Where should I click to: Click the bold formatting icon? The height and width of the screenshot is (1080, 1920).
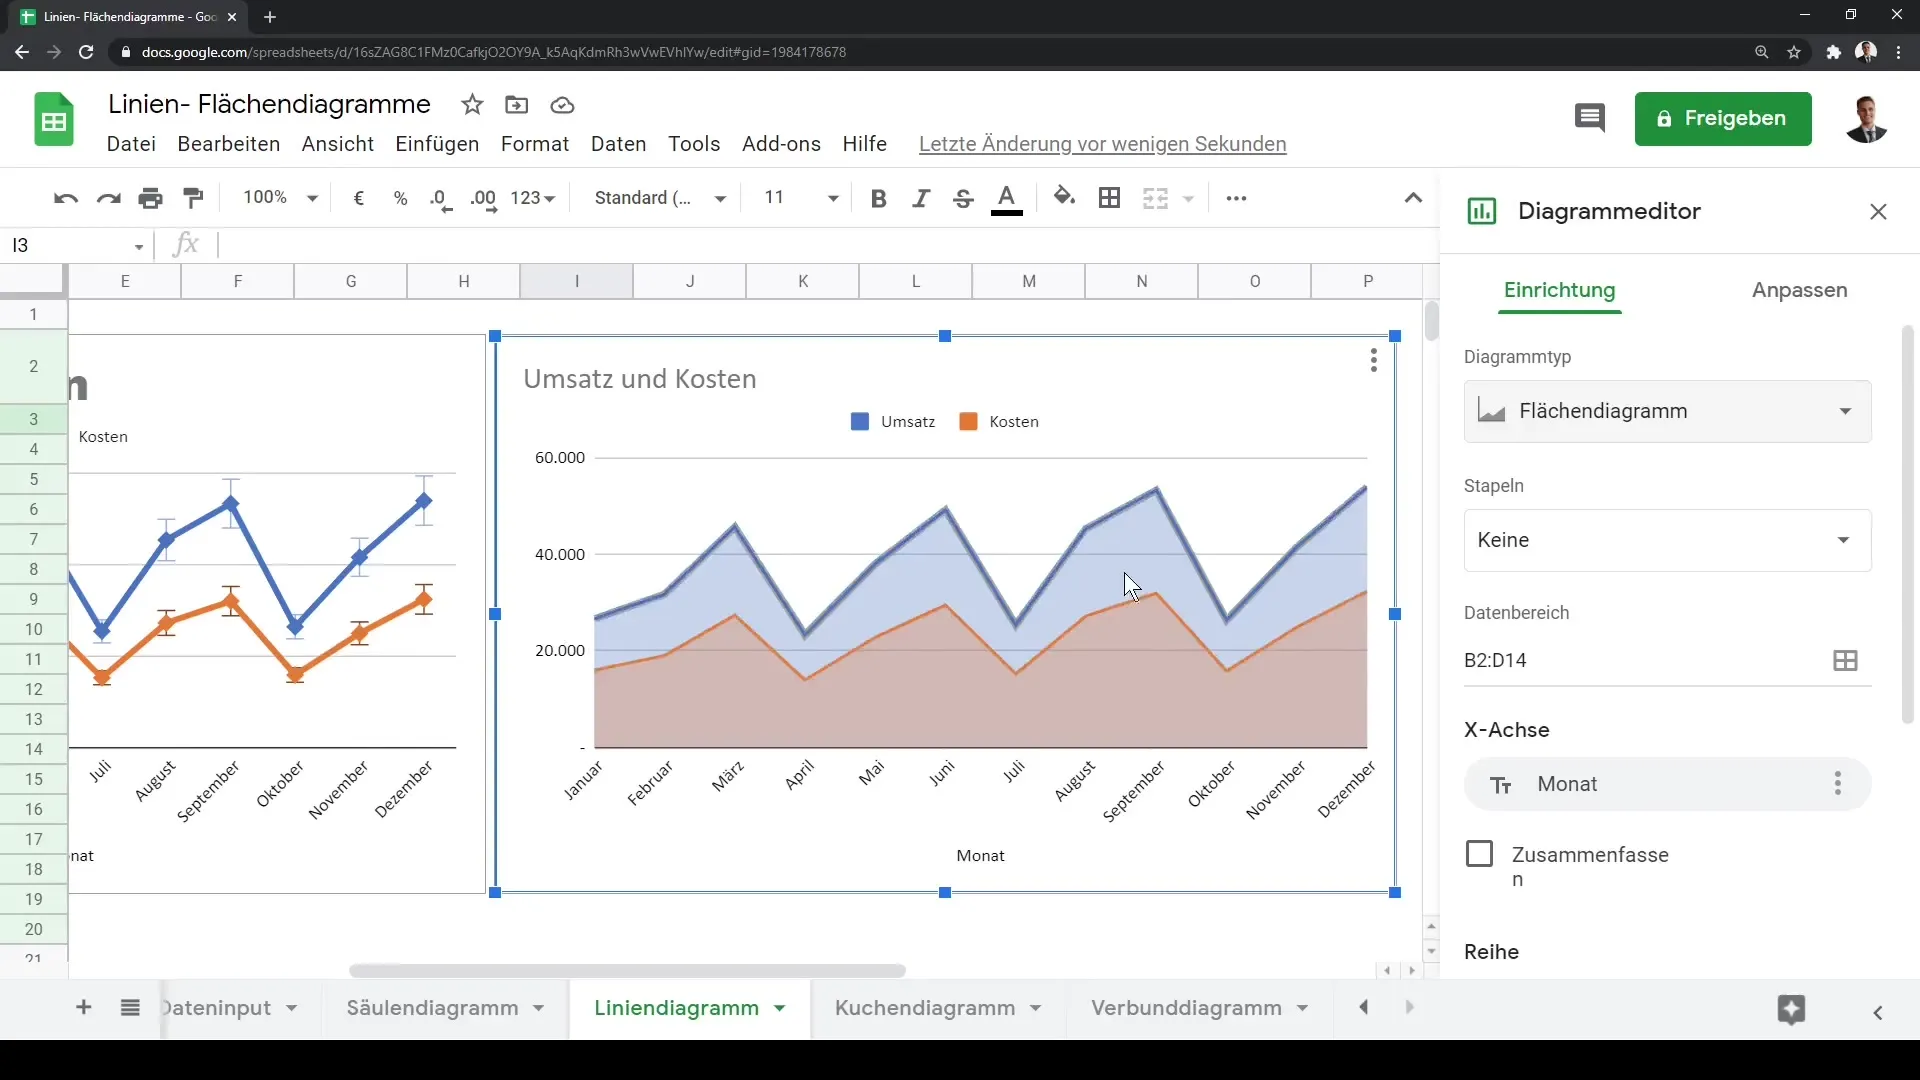[877, 196]
